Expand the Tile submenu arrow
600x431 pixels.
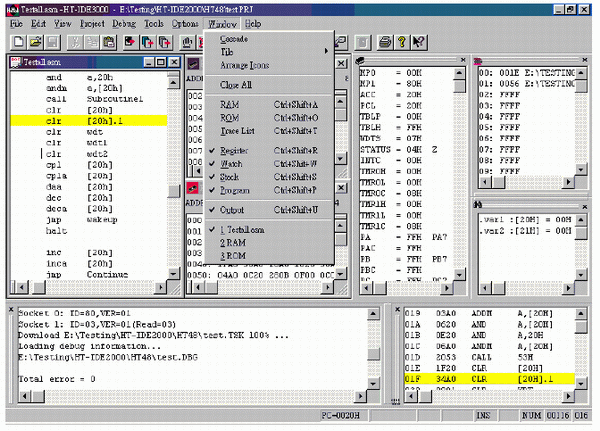326,51
